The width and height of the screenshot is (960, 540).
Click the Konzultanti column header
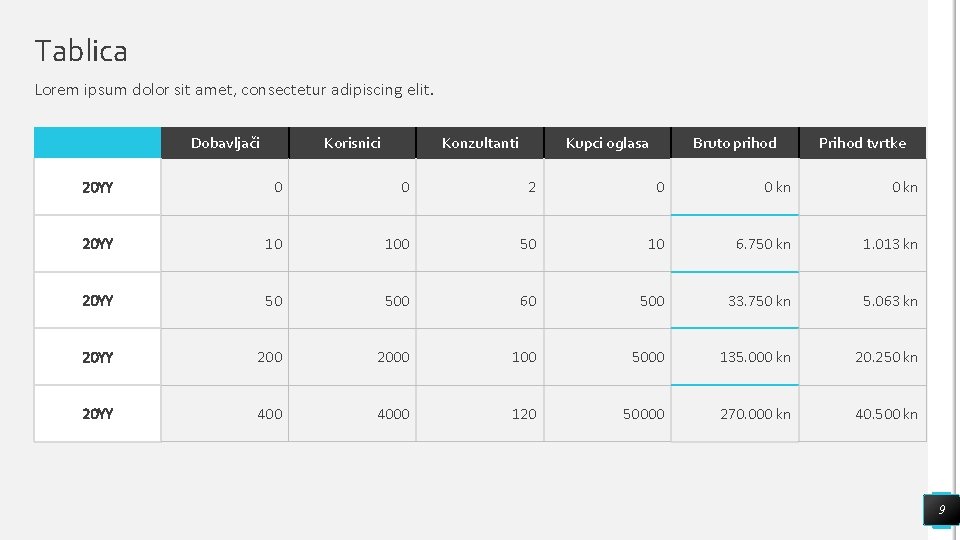(480, 143)
